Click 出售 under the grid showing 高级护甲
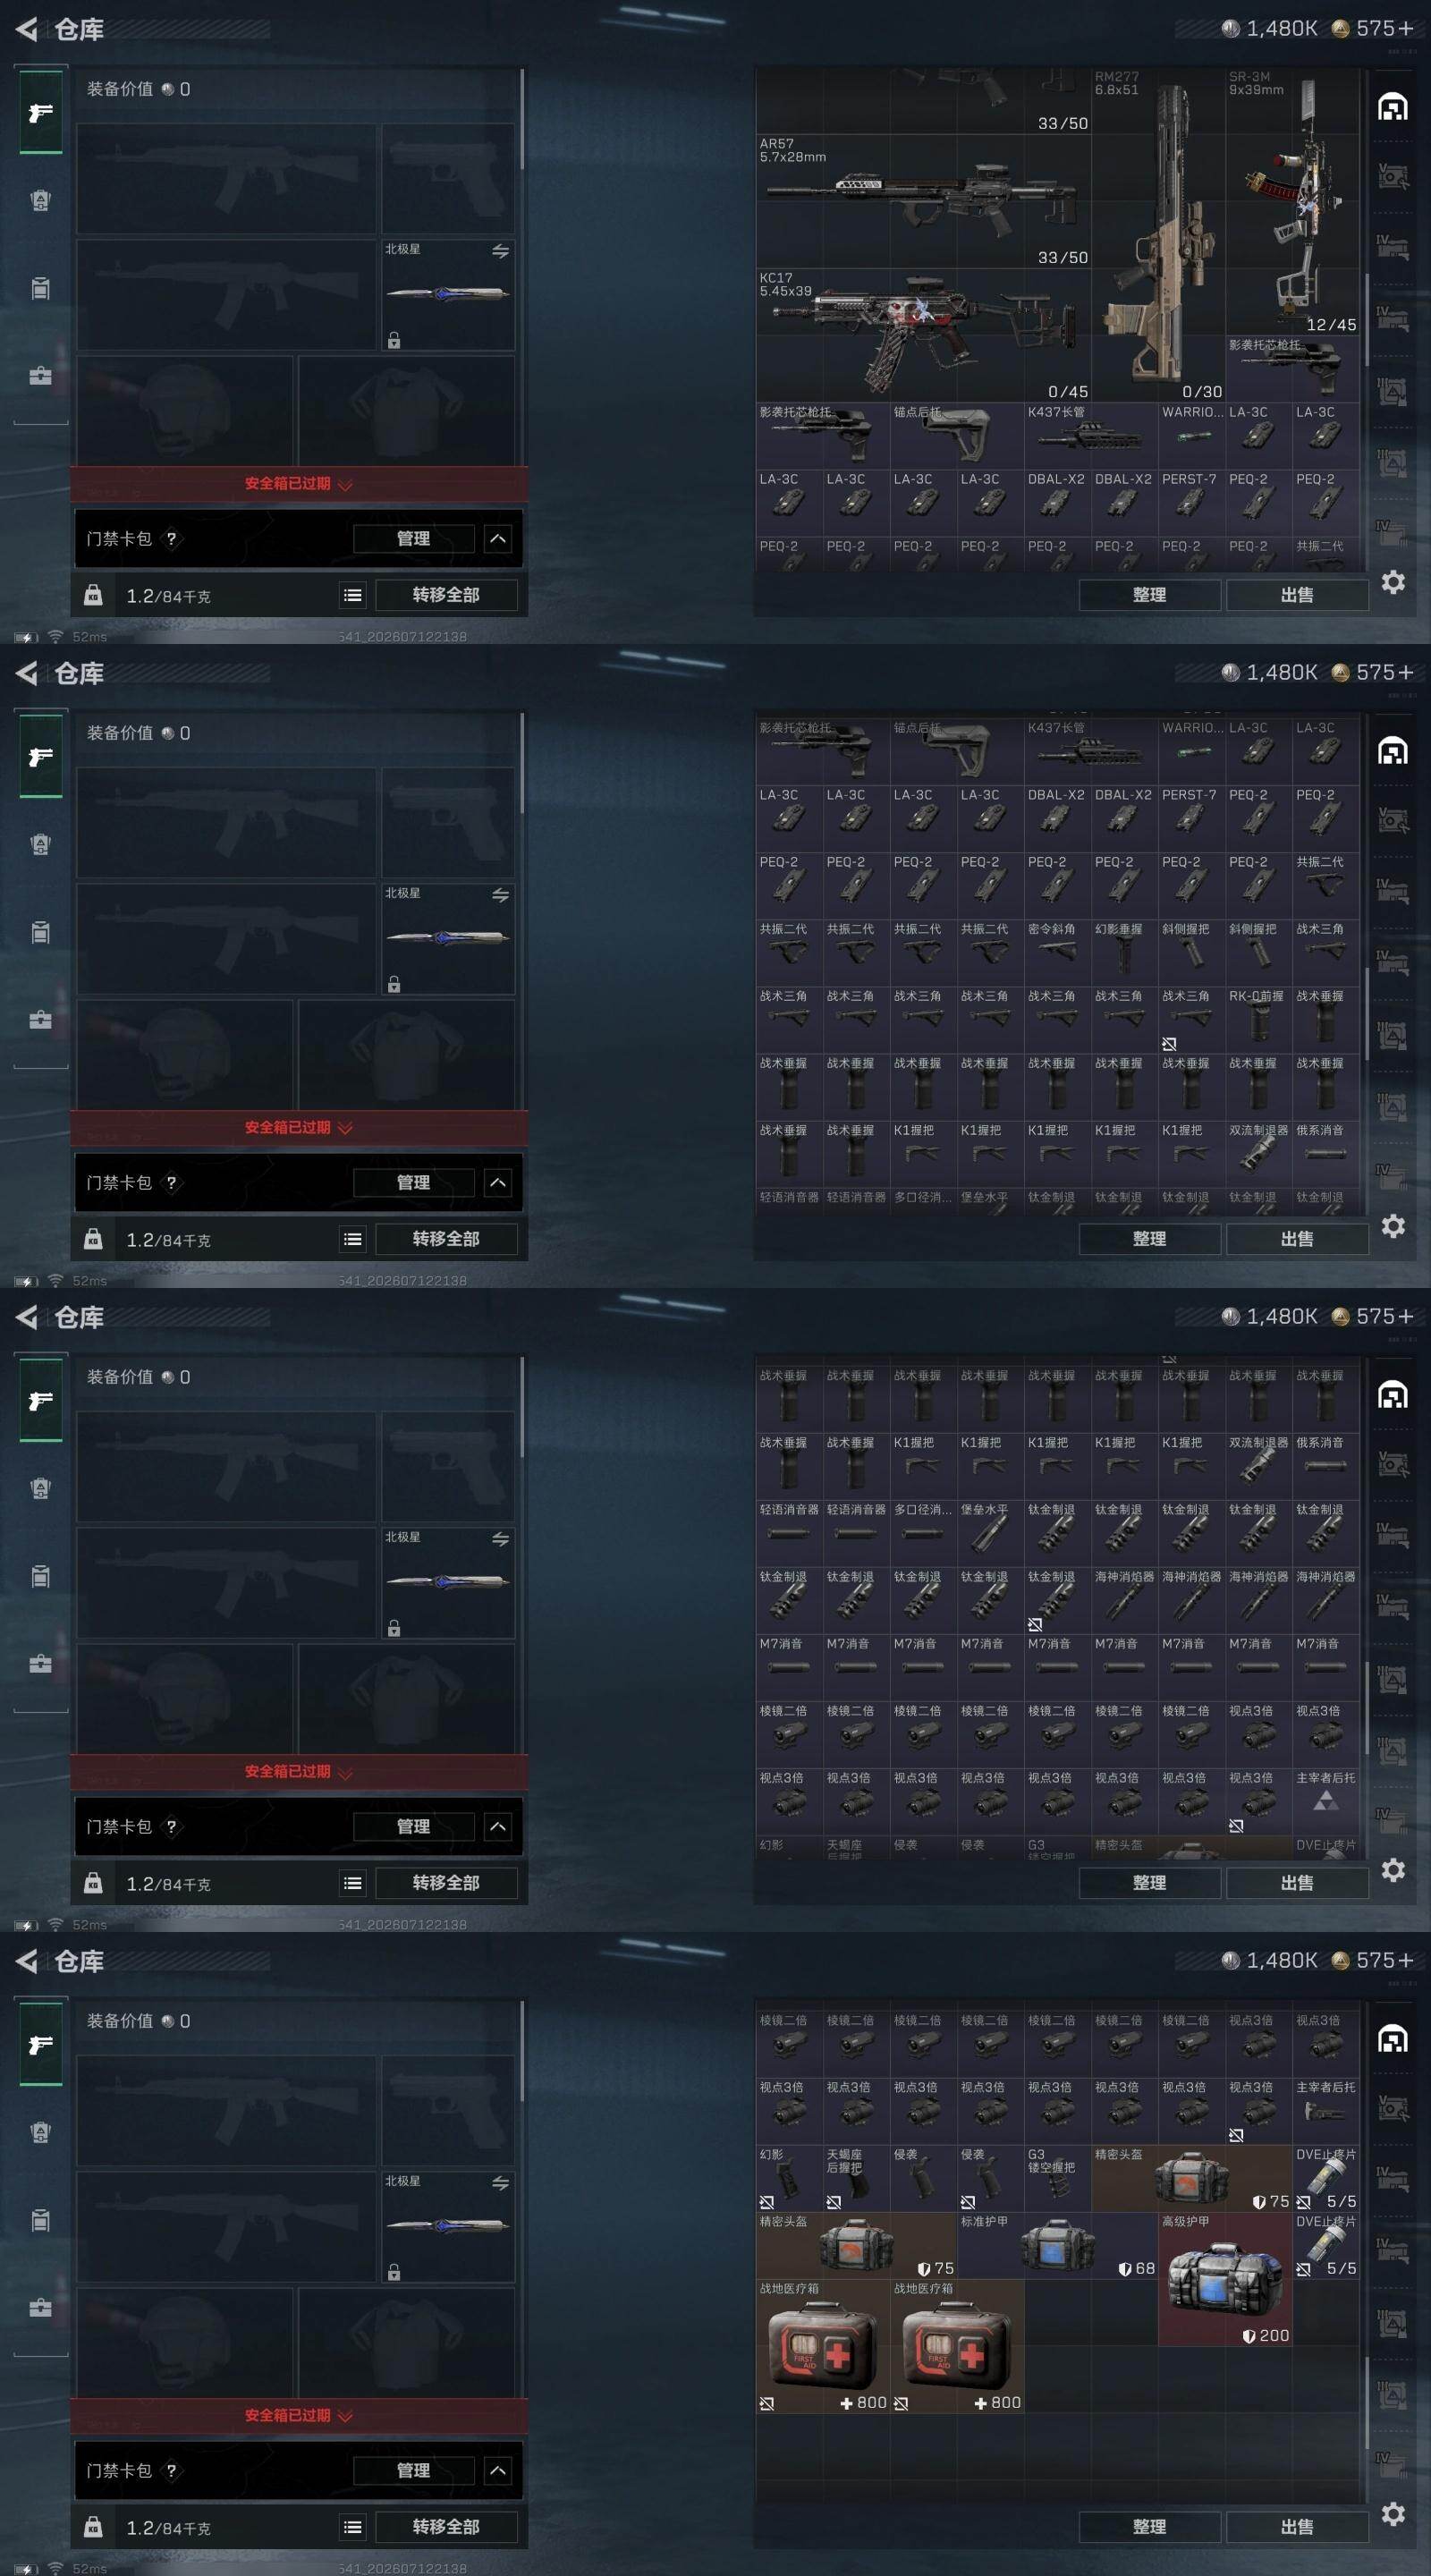The height and width of the screenshot is (2576, 1431). click(x=1297, y=2527)
